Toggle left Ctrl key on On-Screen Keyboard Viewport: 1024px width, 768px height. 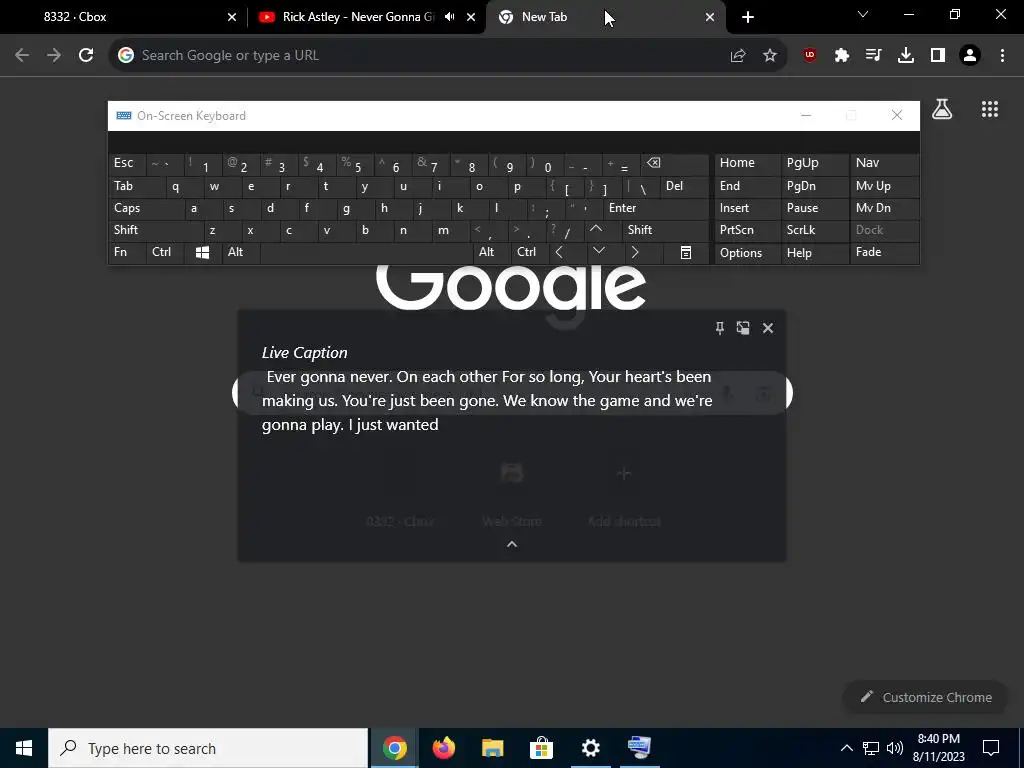166,252
